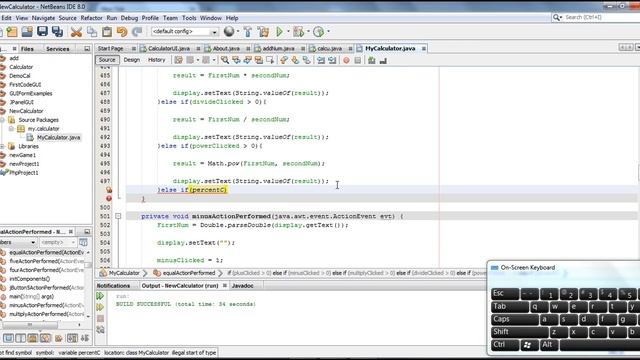This screenshot has height=360, width=640.
Task: Open the Debug menu
Action: coord(129,18)
